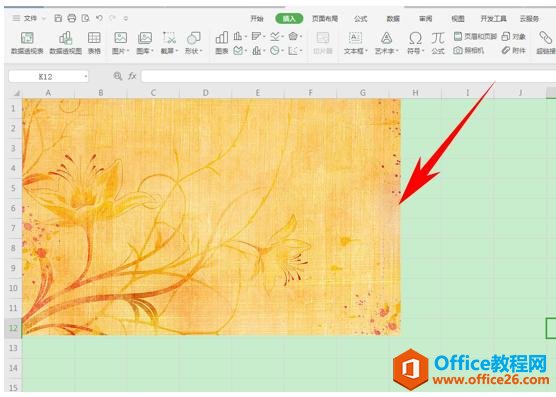Switch to the 视图 tab
556x397 pixels.
[458, 18]
